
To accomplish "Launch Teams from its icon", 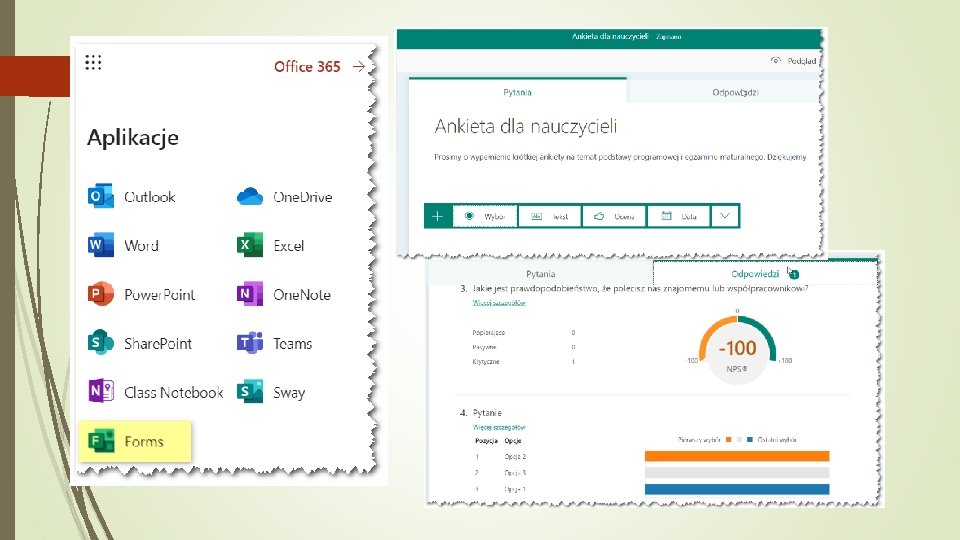I will coord(250,343).
